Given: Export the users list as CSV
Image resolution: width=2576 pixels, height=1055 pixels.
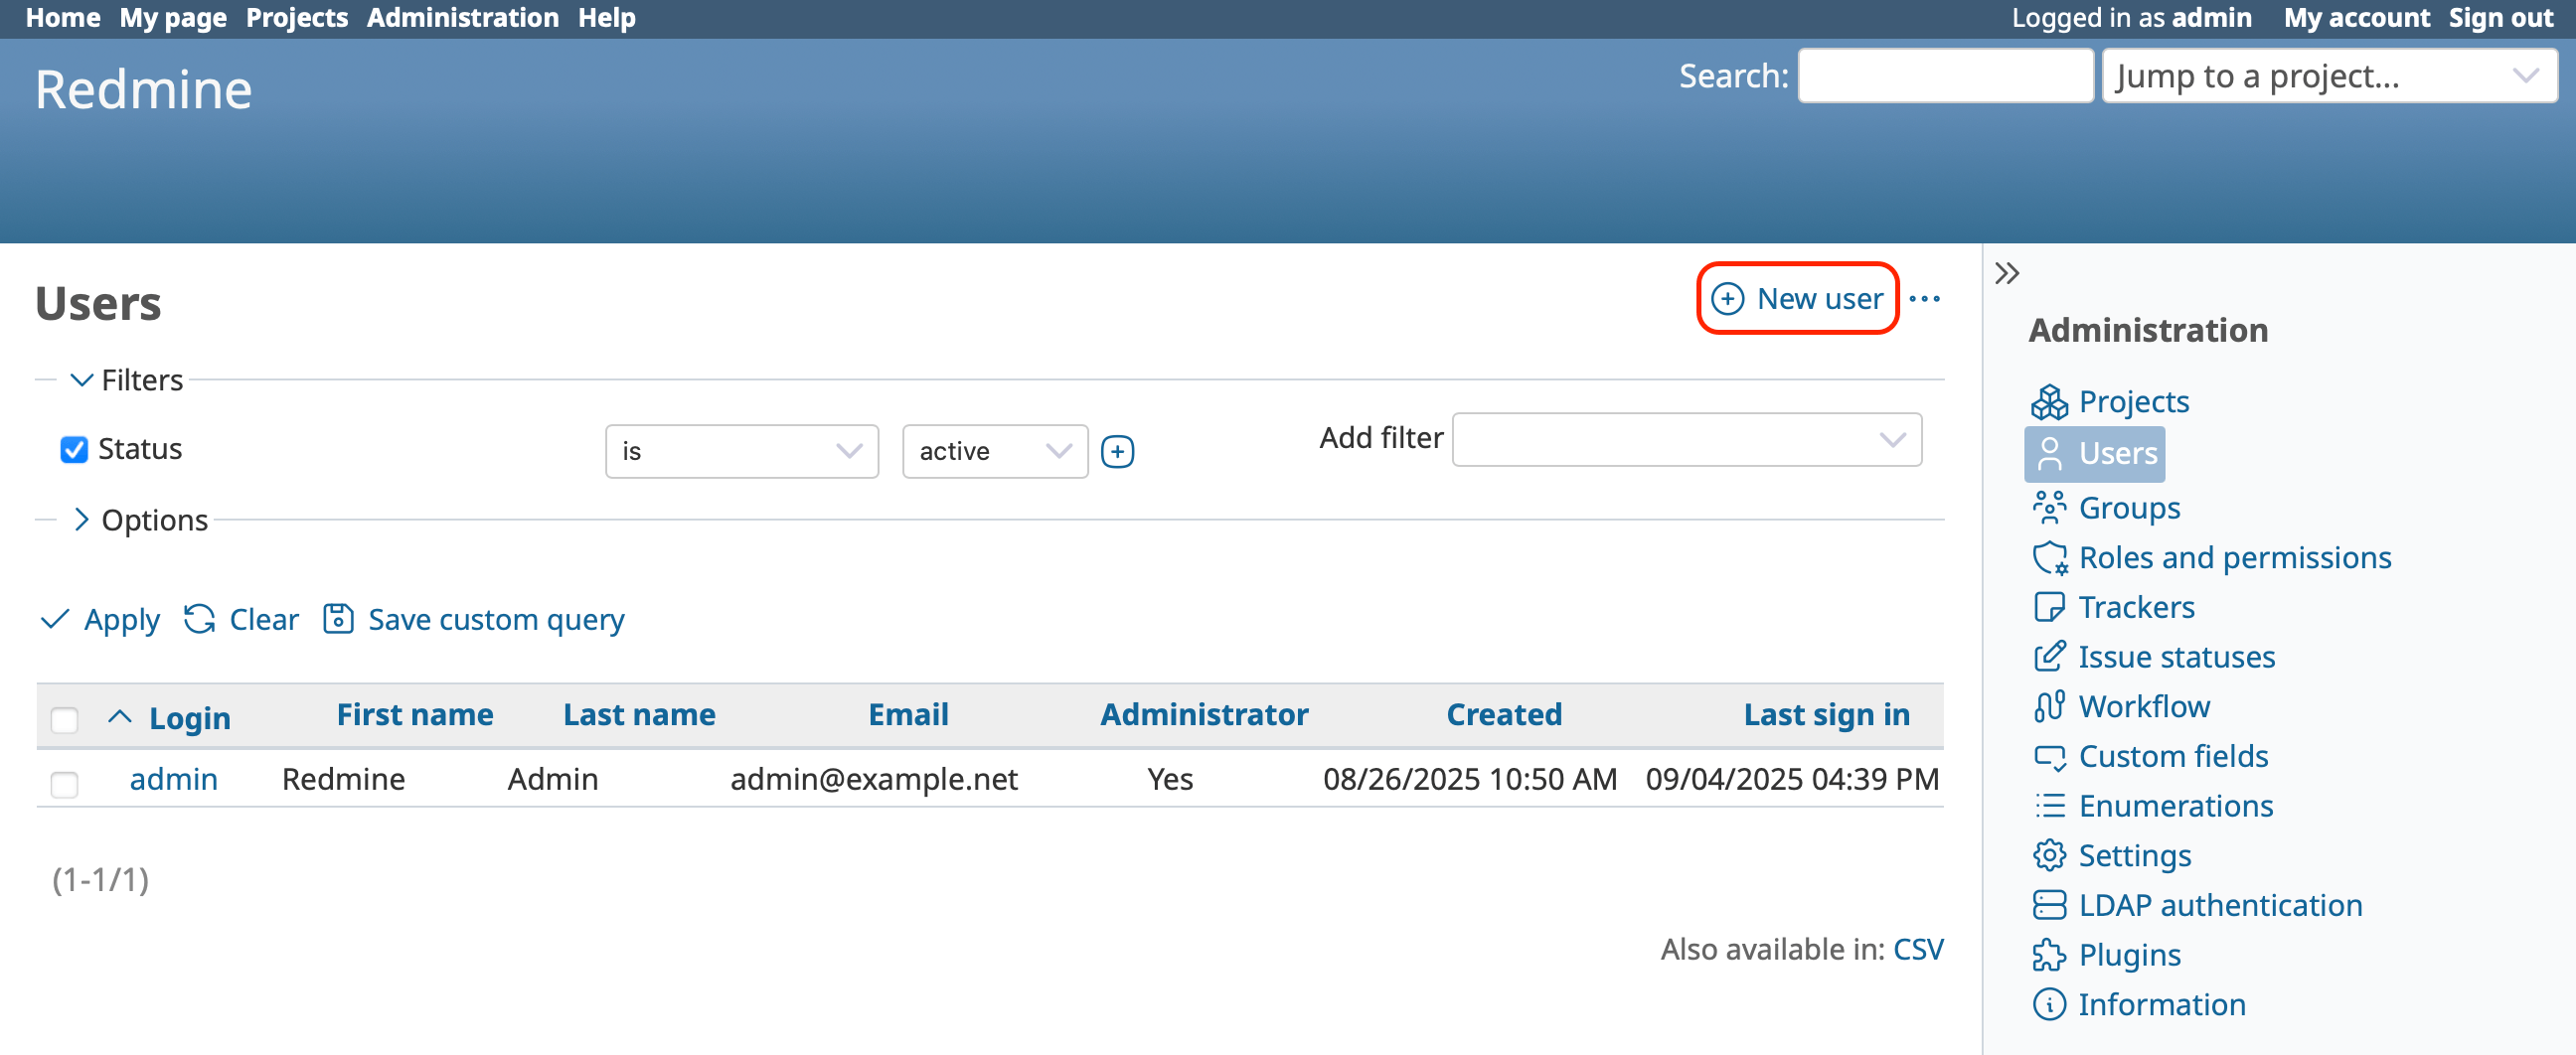Looking at the screenshot, I should [x=1917, y=948].
